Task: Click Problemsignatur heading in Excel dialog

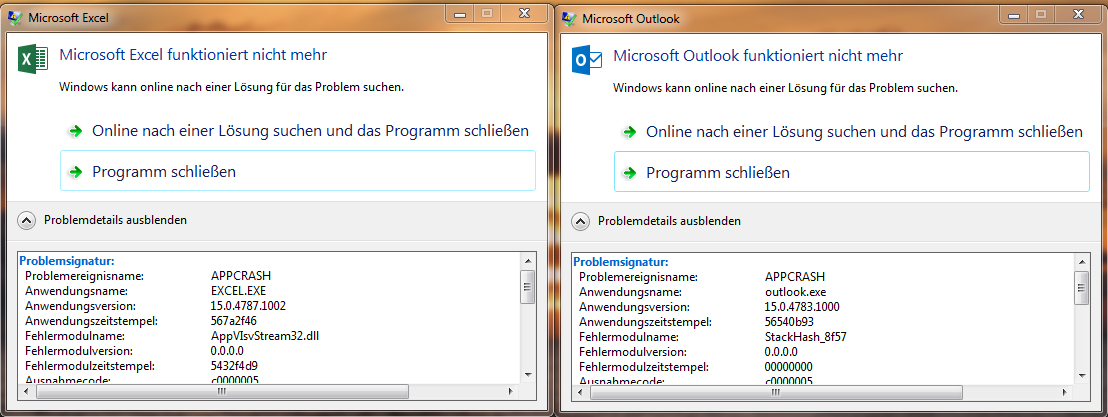Action: 67,260
